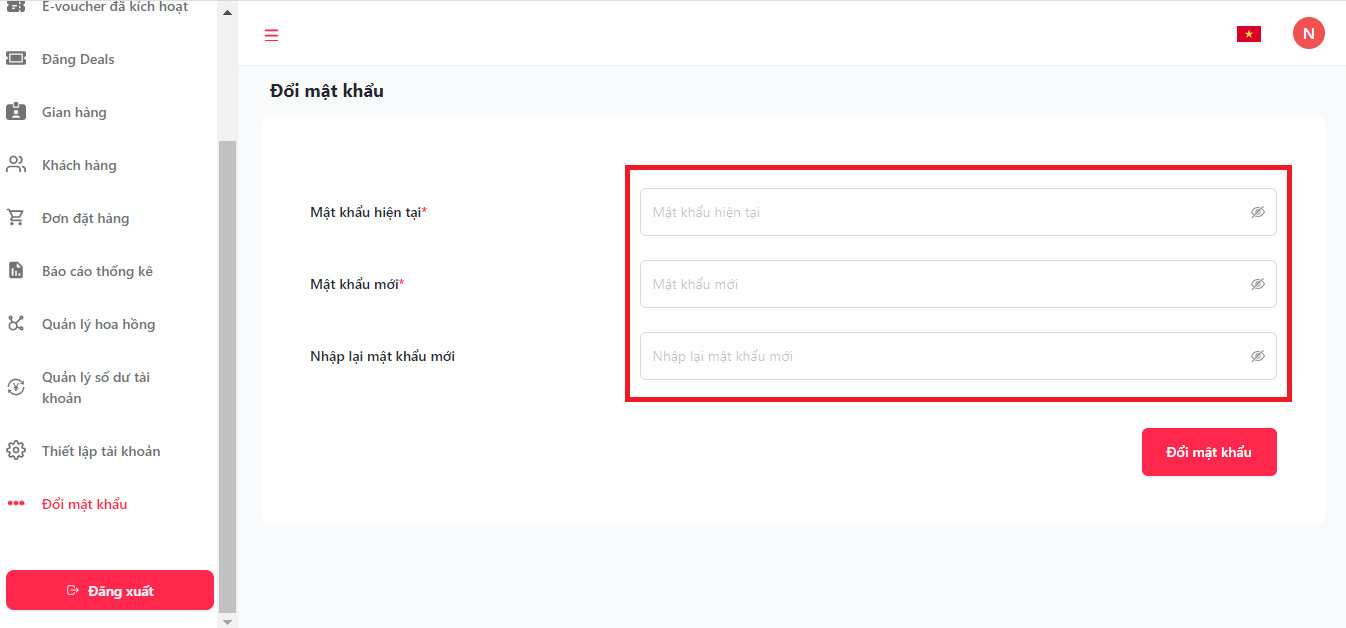Toggle visibility of Mật khẩu mới field
The image size is (1346, 628).
click(x=1257, y=284)
